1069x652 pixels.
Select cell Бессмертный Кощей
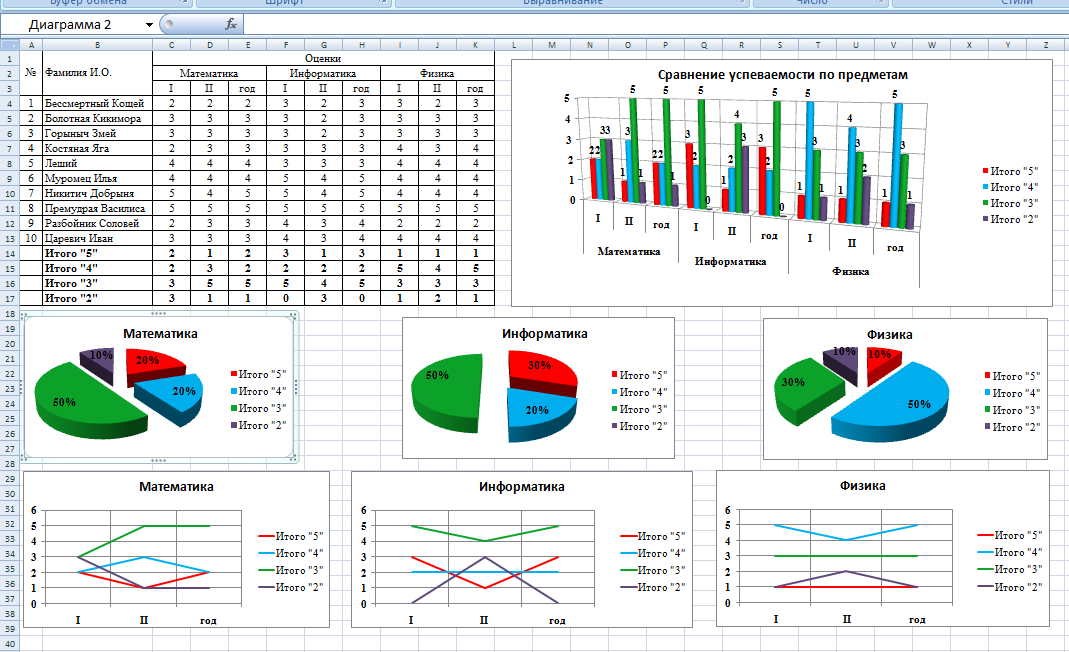(x=97, y=104)
